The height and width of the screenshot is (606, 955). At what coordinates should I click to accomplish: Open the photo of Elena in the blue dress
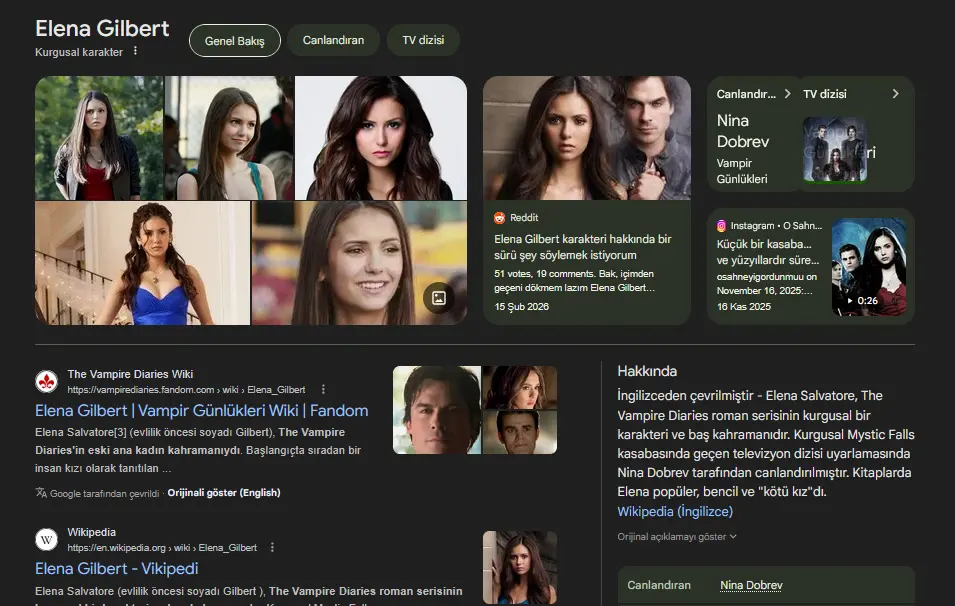click(x=143, y=263)
